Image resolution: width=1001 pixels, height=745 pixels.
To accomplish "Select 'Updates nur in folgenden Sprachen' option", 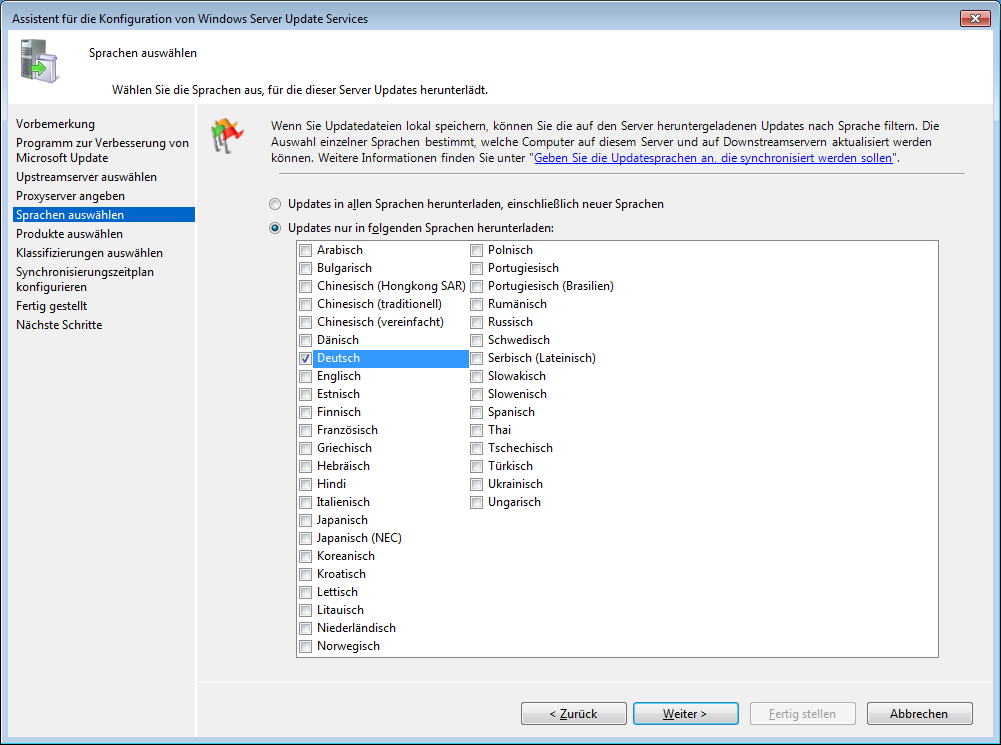I will point(275,228).
